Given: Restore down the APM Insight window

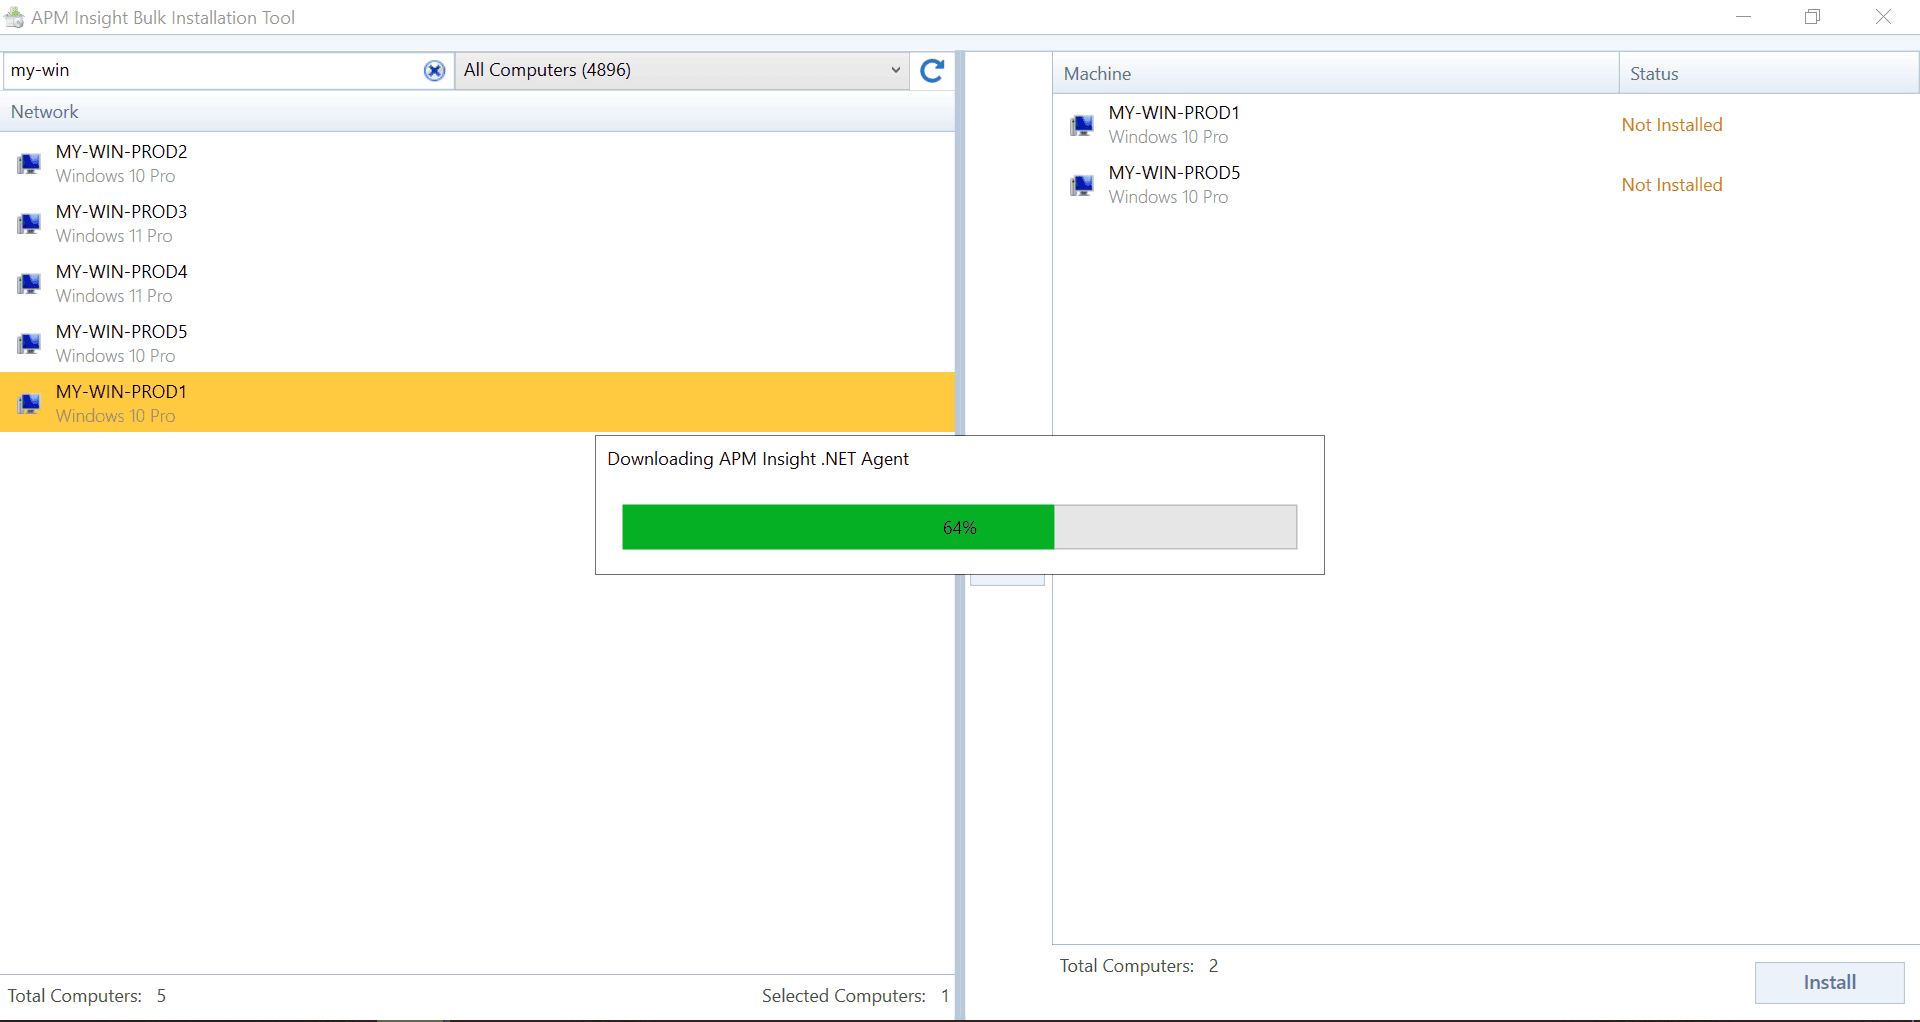Looking at the screenshot, I should click(1813, 17).
